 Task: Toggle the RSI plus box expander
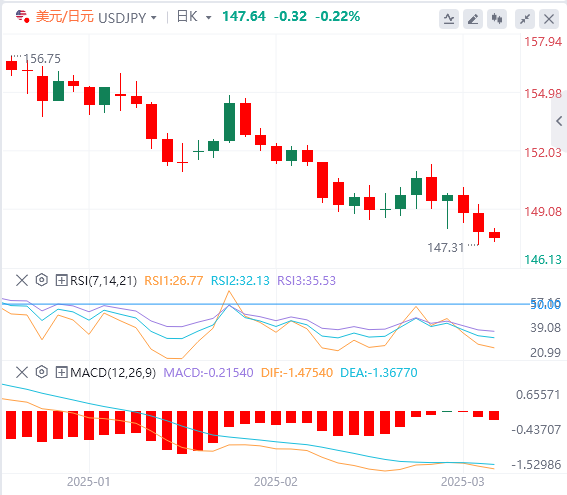click(x=61, y=280)
